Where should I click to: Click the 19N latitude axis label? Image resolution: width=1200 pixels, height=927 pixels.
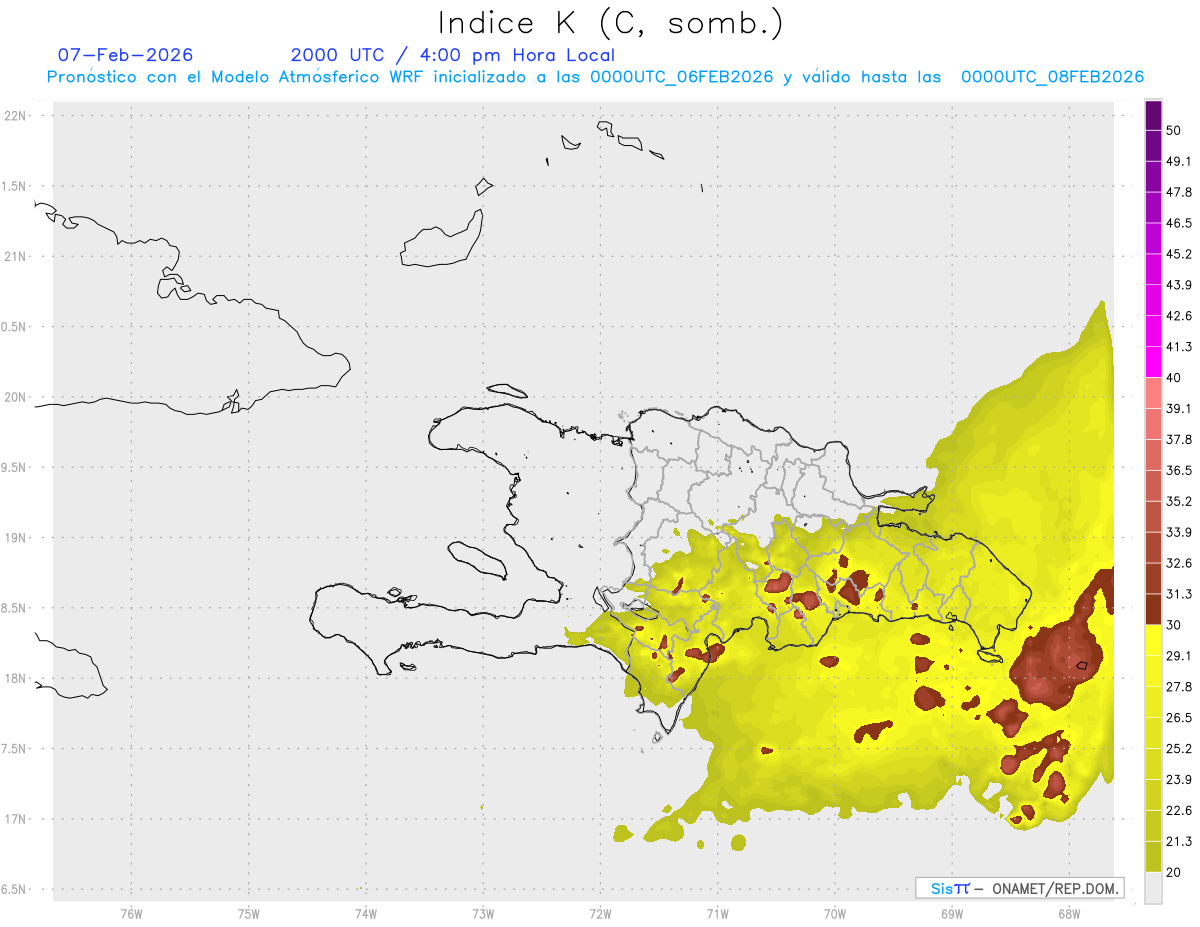(17, 537)
